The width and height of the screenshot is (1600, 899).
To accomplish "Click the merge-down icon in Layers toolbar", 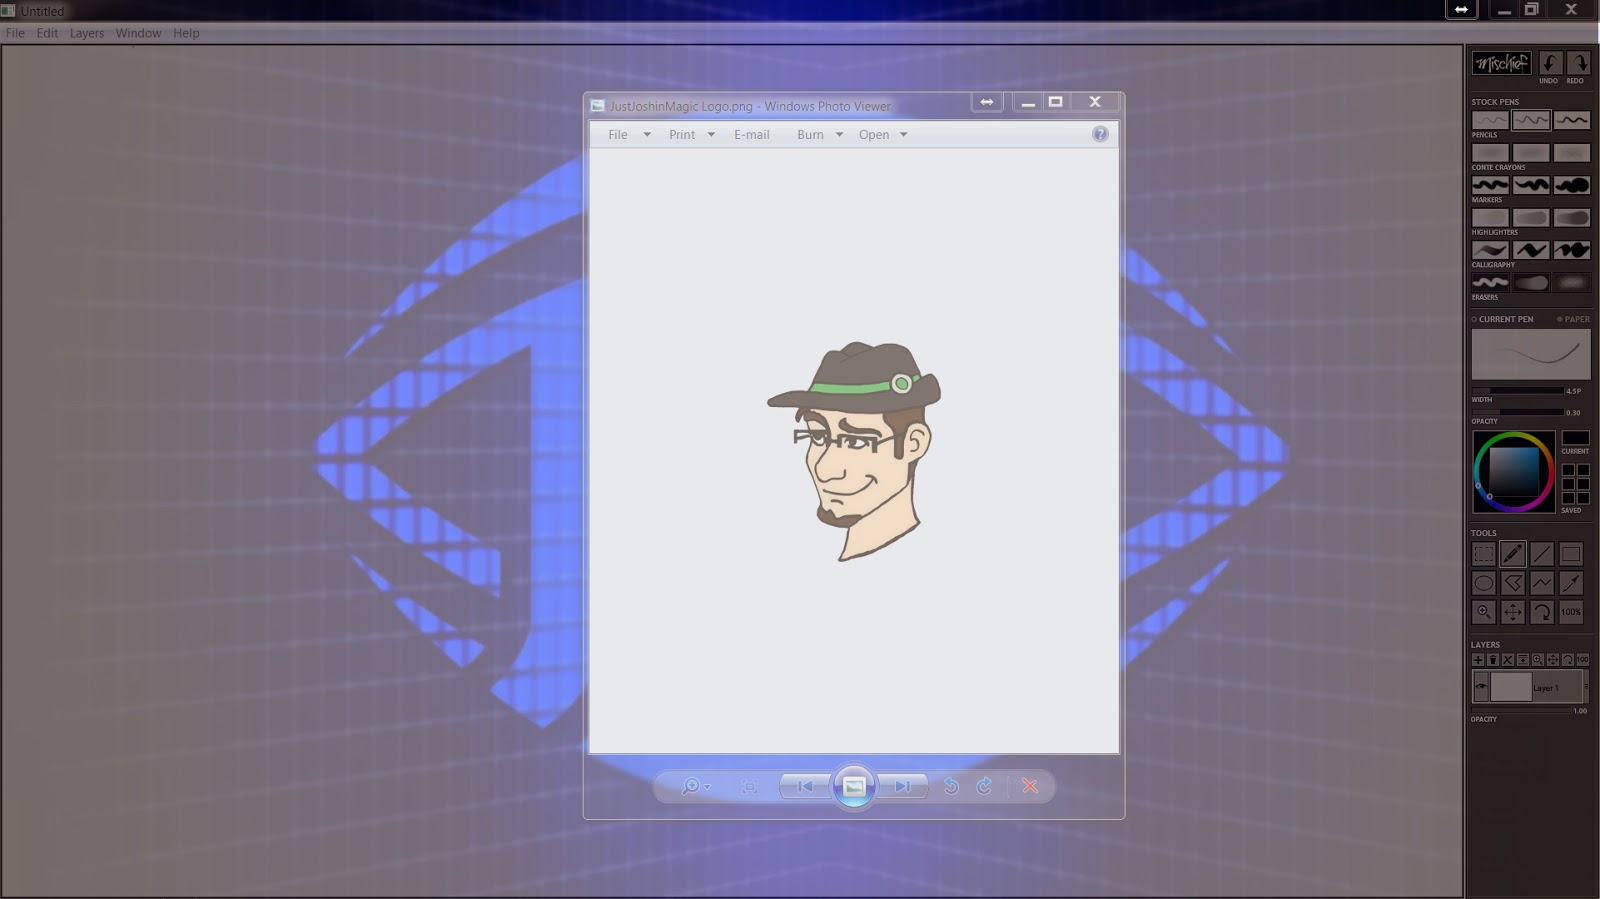I will (x=1523, y=660).
